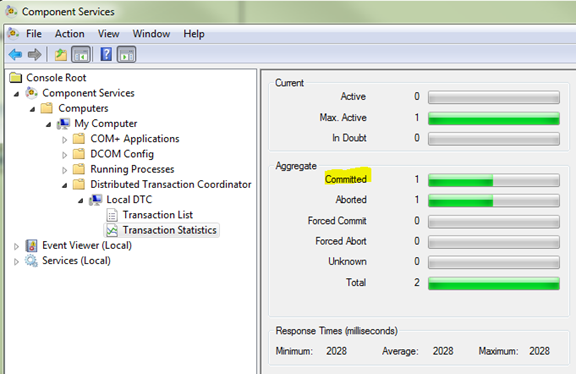Select DCOM Config label
This screenshot has height=374, width=576.
click(x=122, y=154)
